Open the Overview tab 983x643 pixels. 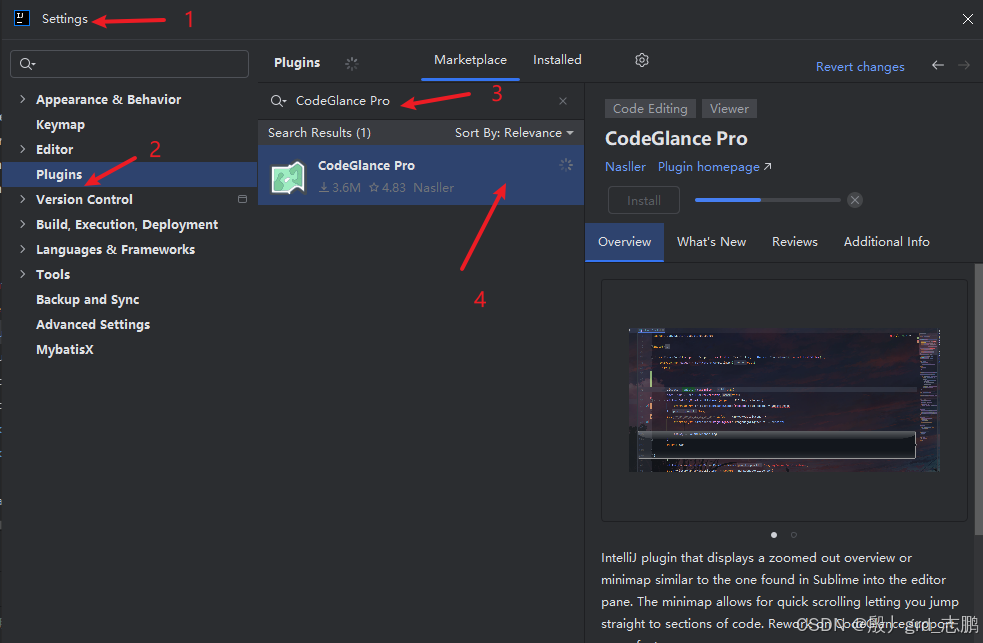[624, 242]
